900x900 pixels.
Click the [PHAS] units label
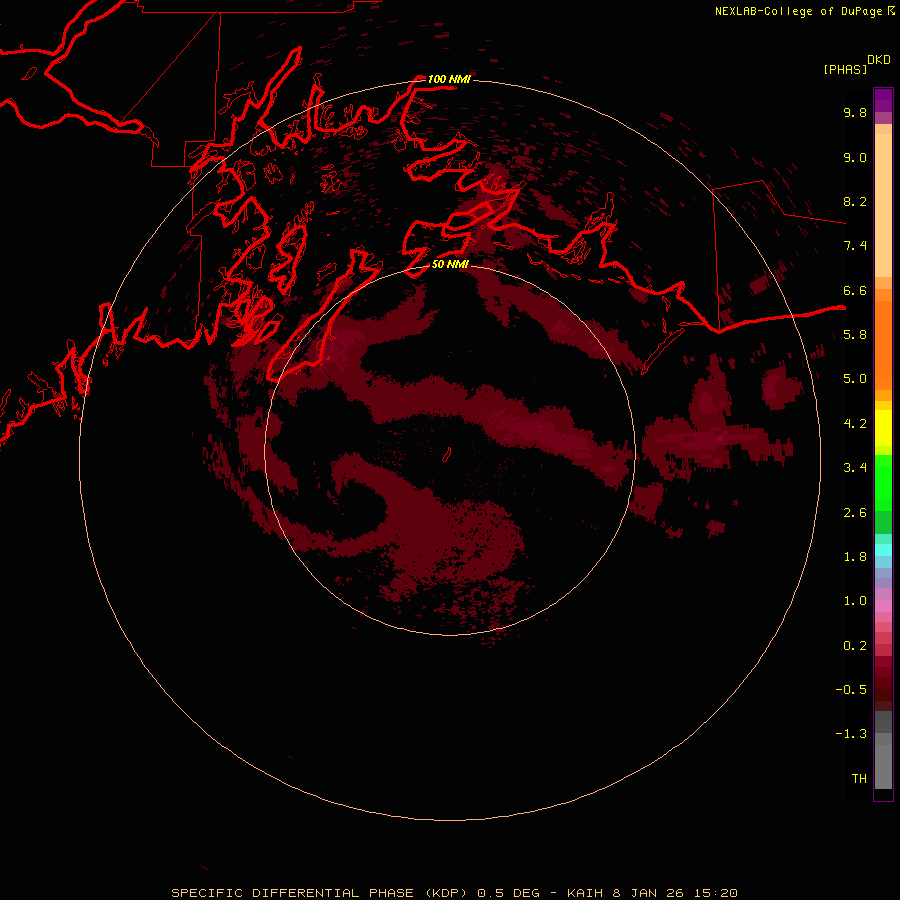pyautogui.click(x=845, y=69)
